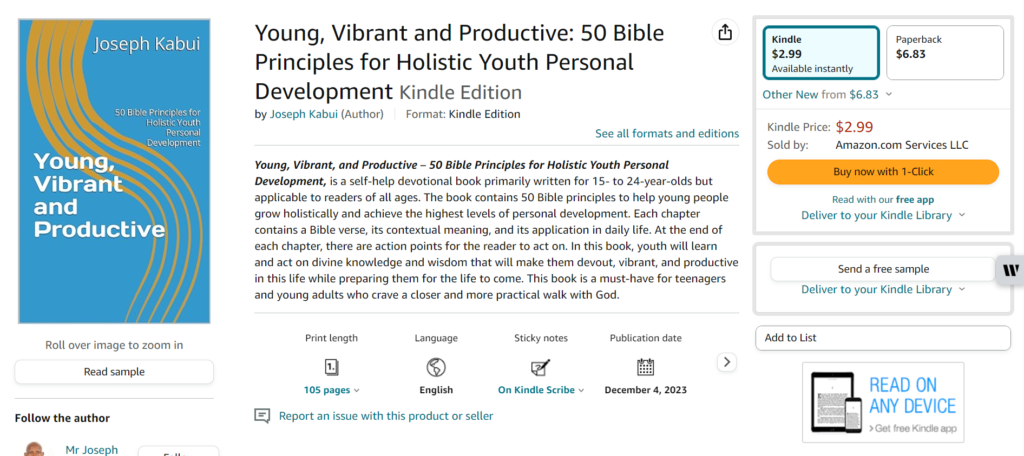
Task: Expand the On Kindle Scribe dropdown
Action: (541, 390)
